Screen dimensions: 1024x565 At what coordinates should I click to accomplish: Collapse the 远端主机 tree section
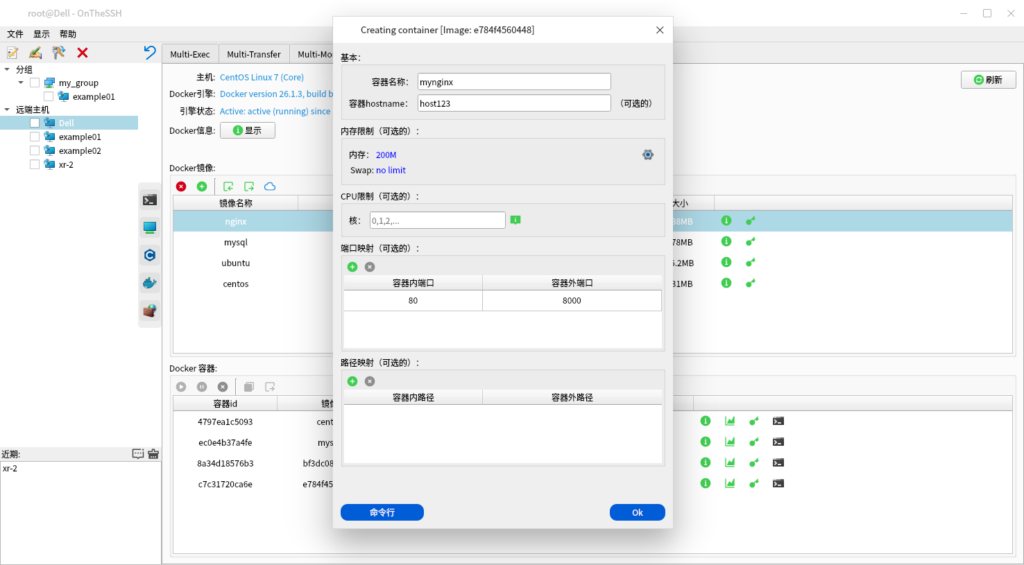(x=7, y=110)
